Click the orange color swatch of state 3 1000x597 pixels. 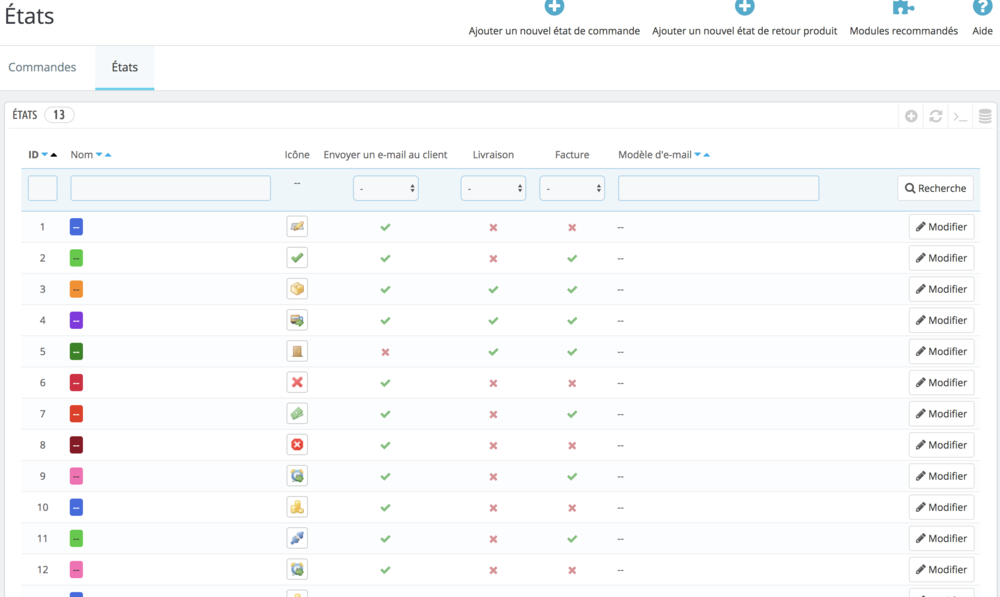(76, 289)
